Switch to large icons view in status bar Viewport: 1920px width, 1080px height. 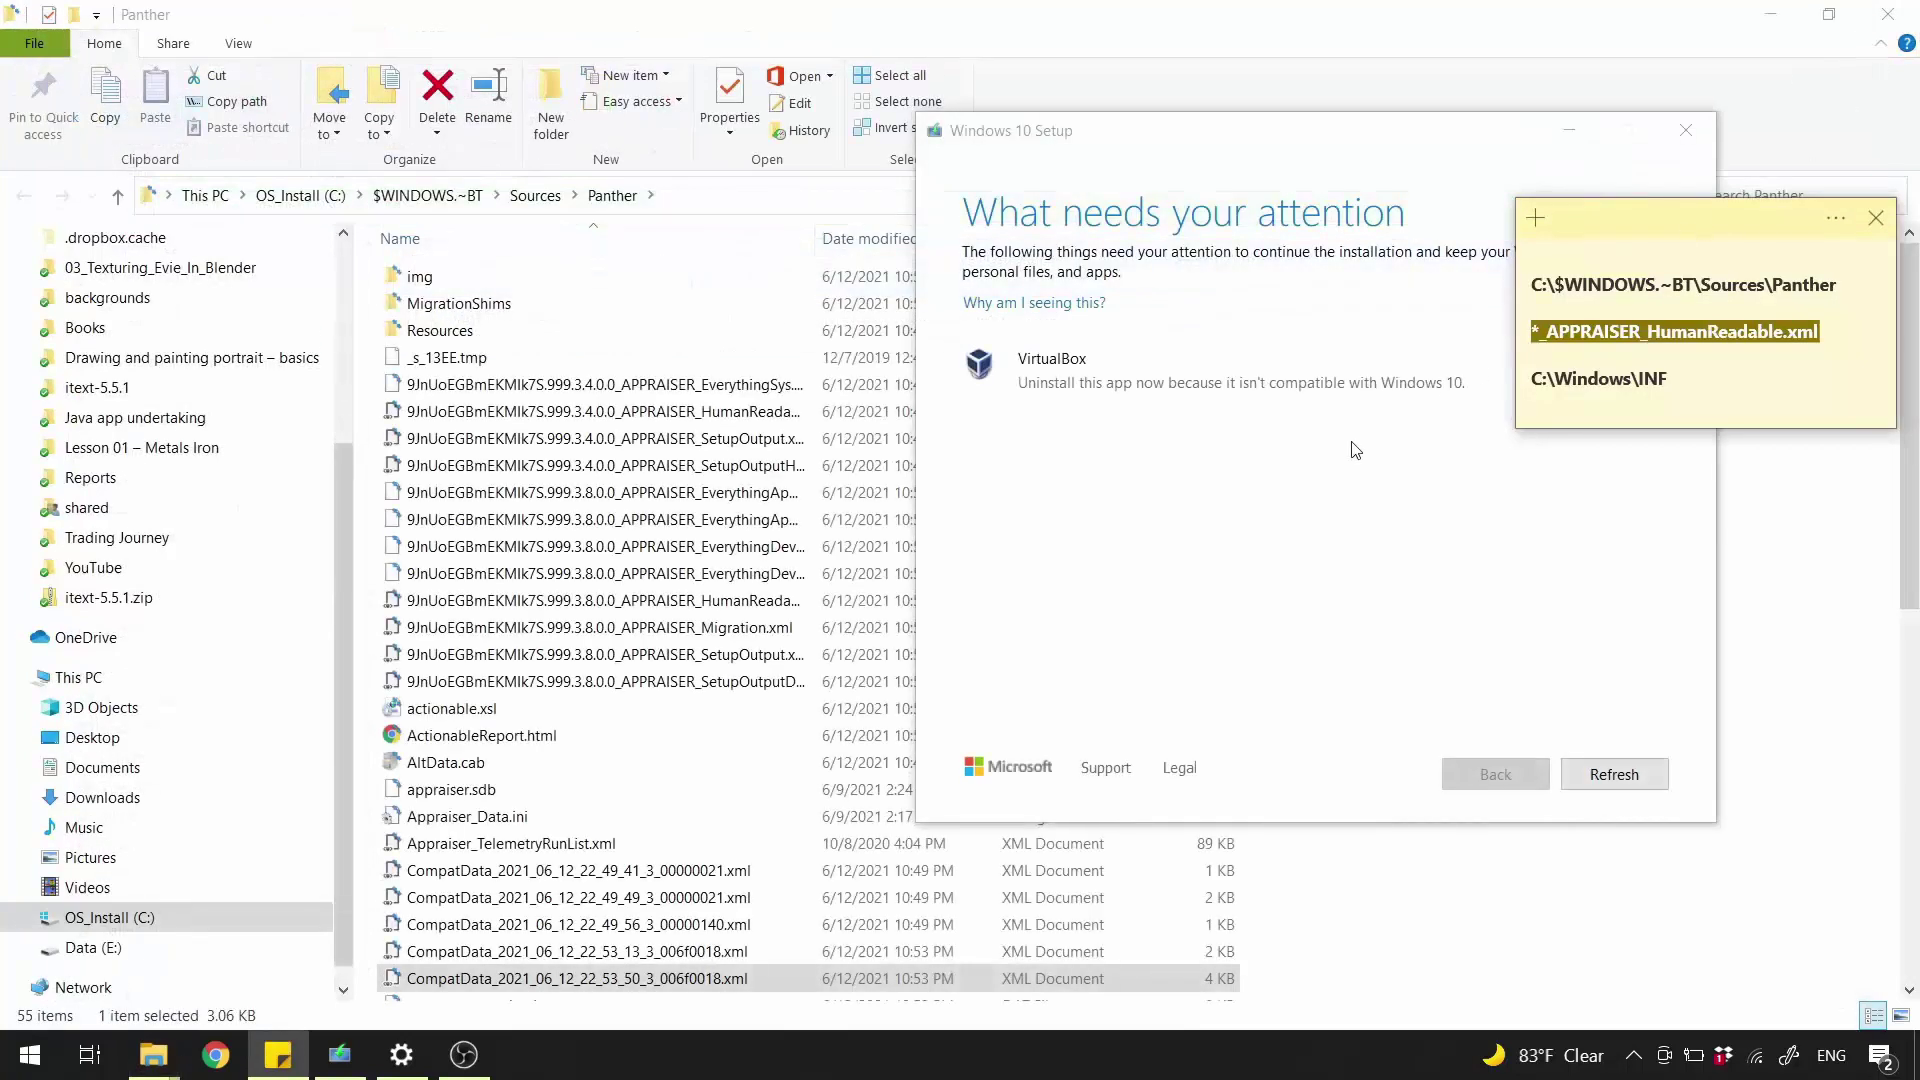point(1901,1016)
